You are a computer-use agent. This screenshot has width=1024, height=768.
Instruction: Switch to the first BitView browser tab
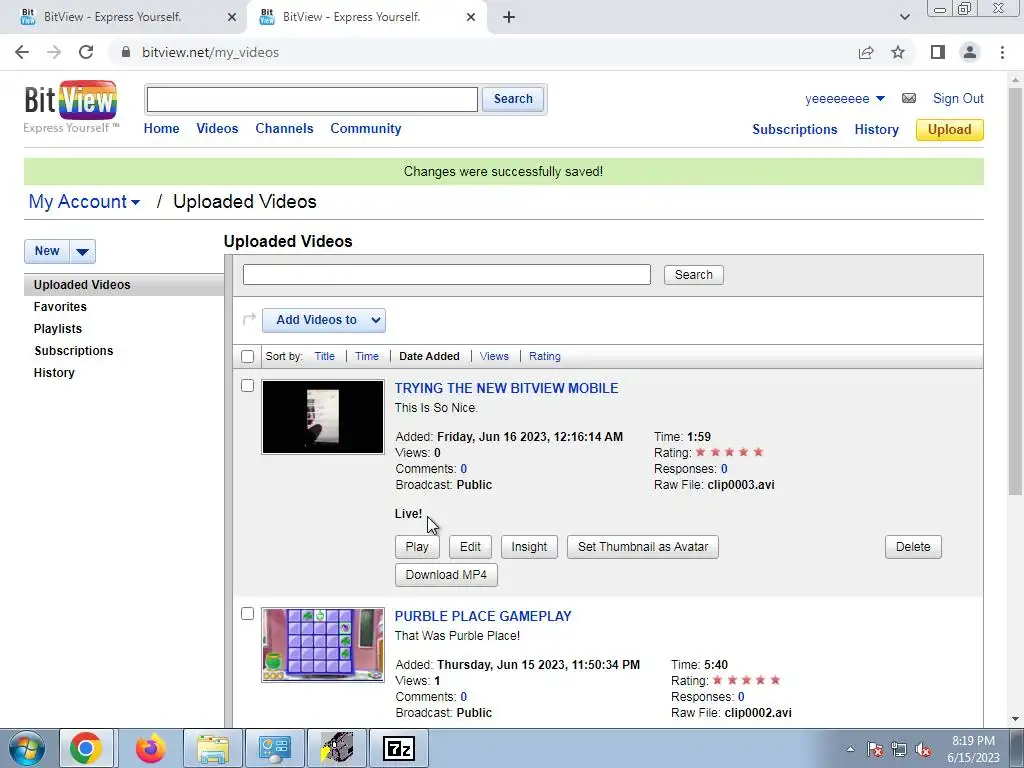[124, 17]
